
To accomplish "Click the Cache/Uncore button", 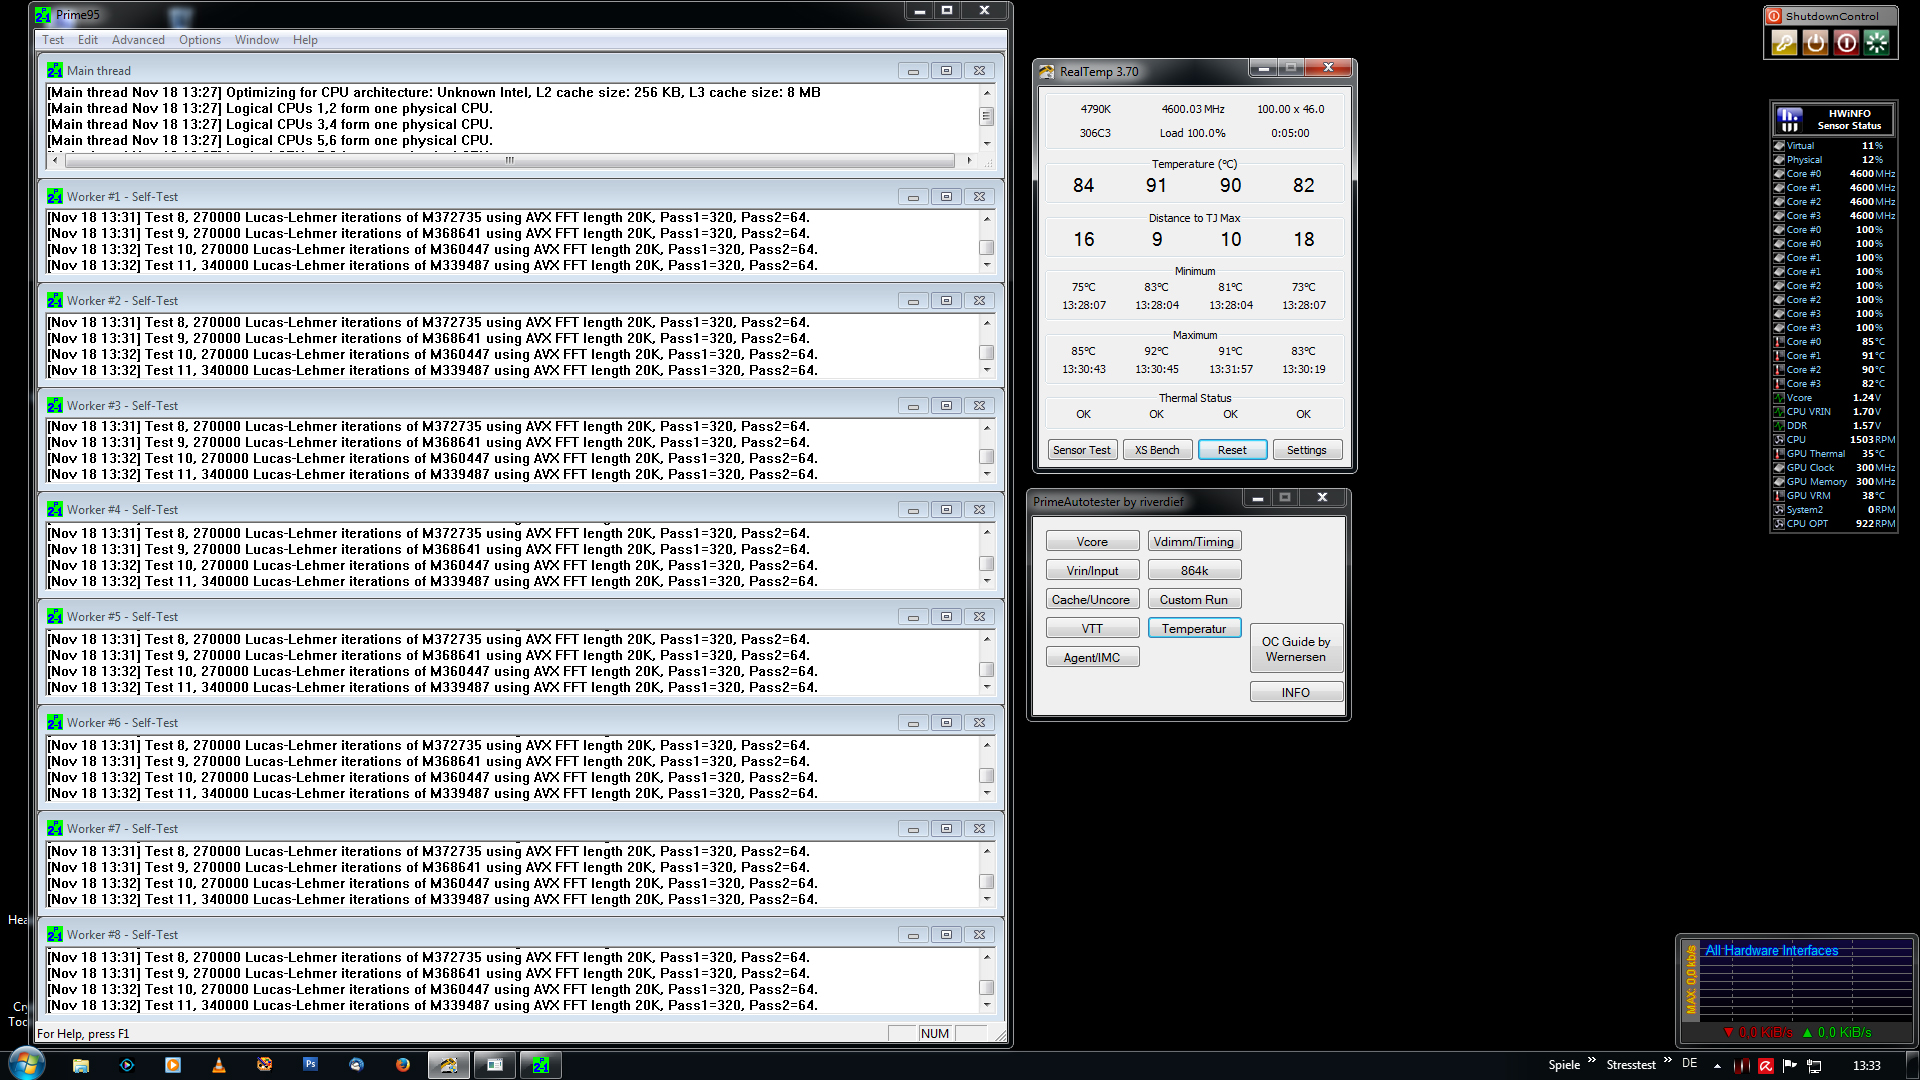I will [x=1091, y=600].
